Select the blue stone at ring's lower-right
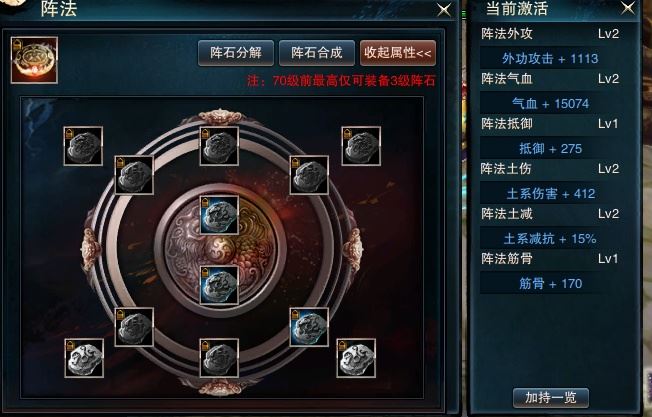Image resolution: width=652 pixels, height=417 pixels. pyautogui.click(x=309, y=327)
